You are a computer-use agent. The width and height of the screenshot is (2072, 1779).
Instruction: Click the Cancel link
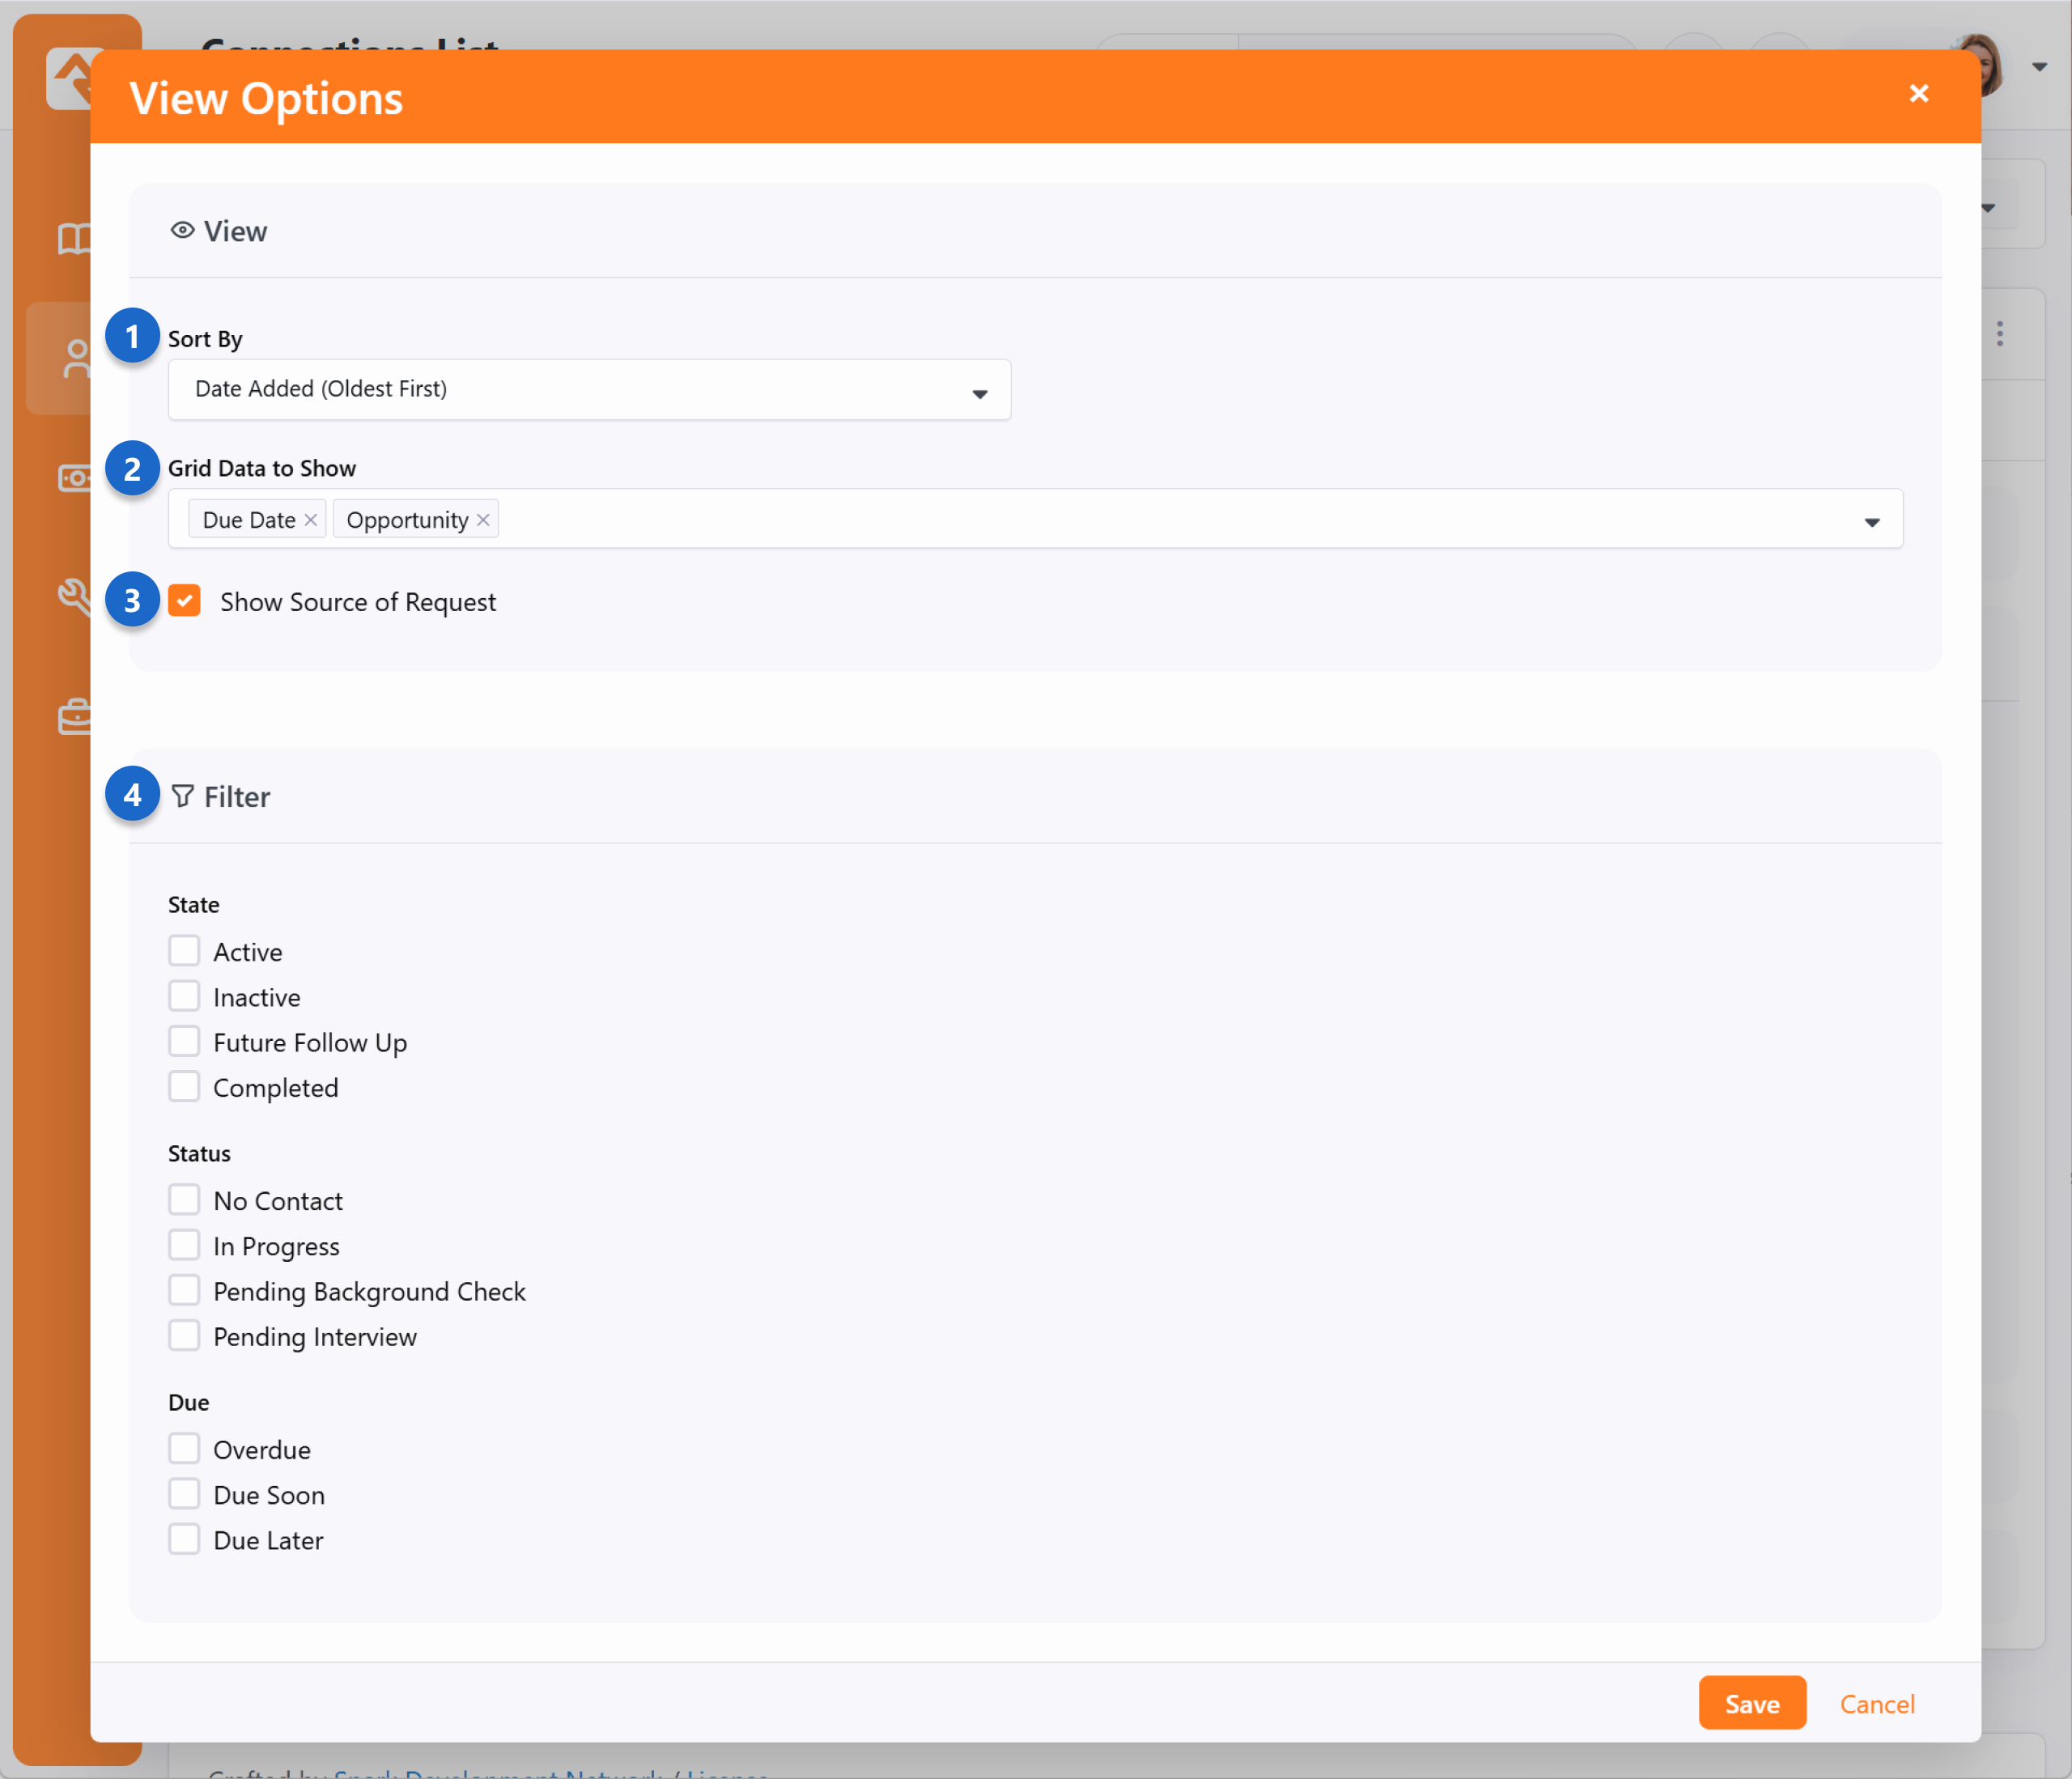click(x=1876, y=1703)
